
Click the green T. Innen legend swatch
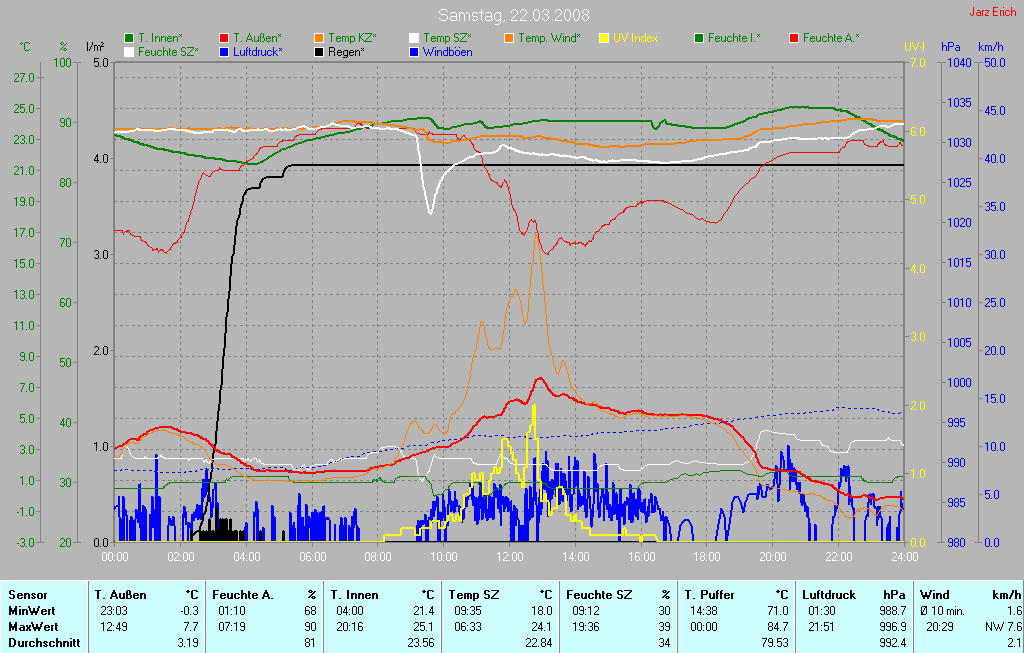[x=129, y=38]
